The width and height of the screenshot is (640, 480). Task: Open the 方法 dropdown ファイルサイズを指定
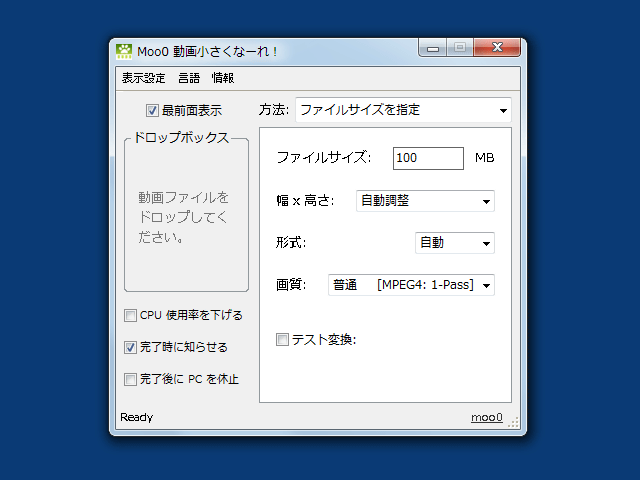(403, 110)
